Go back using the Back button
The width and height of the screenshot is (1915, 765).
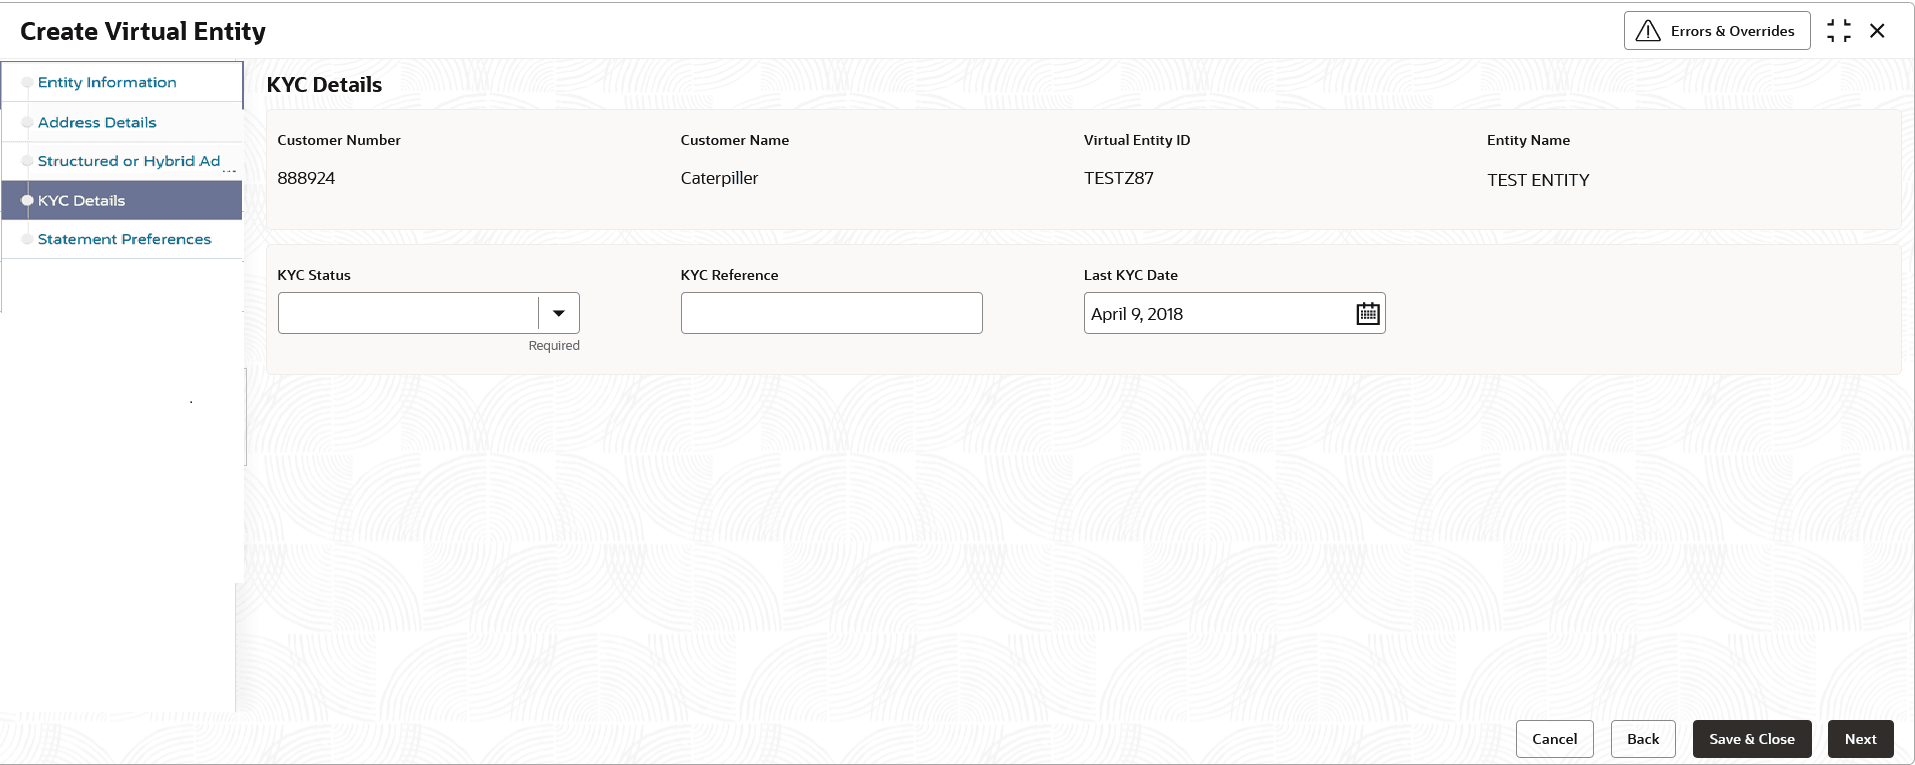tap(1642, 739)
